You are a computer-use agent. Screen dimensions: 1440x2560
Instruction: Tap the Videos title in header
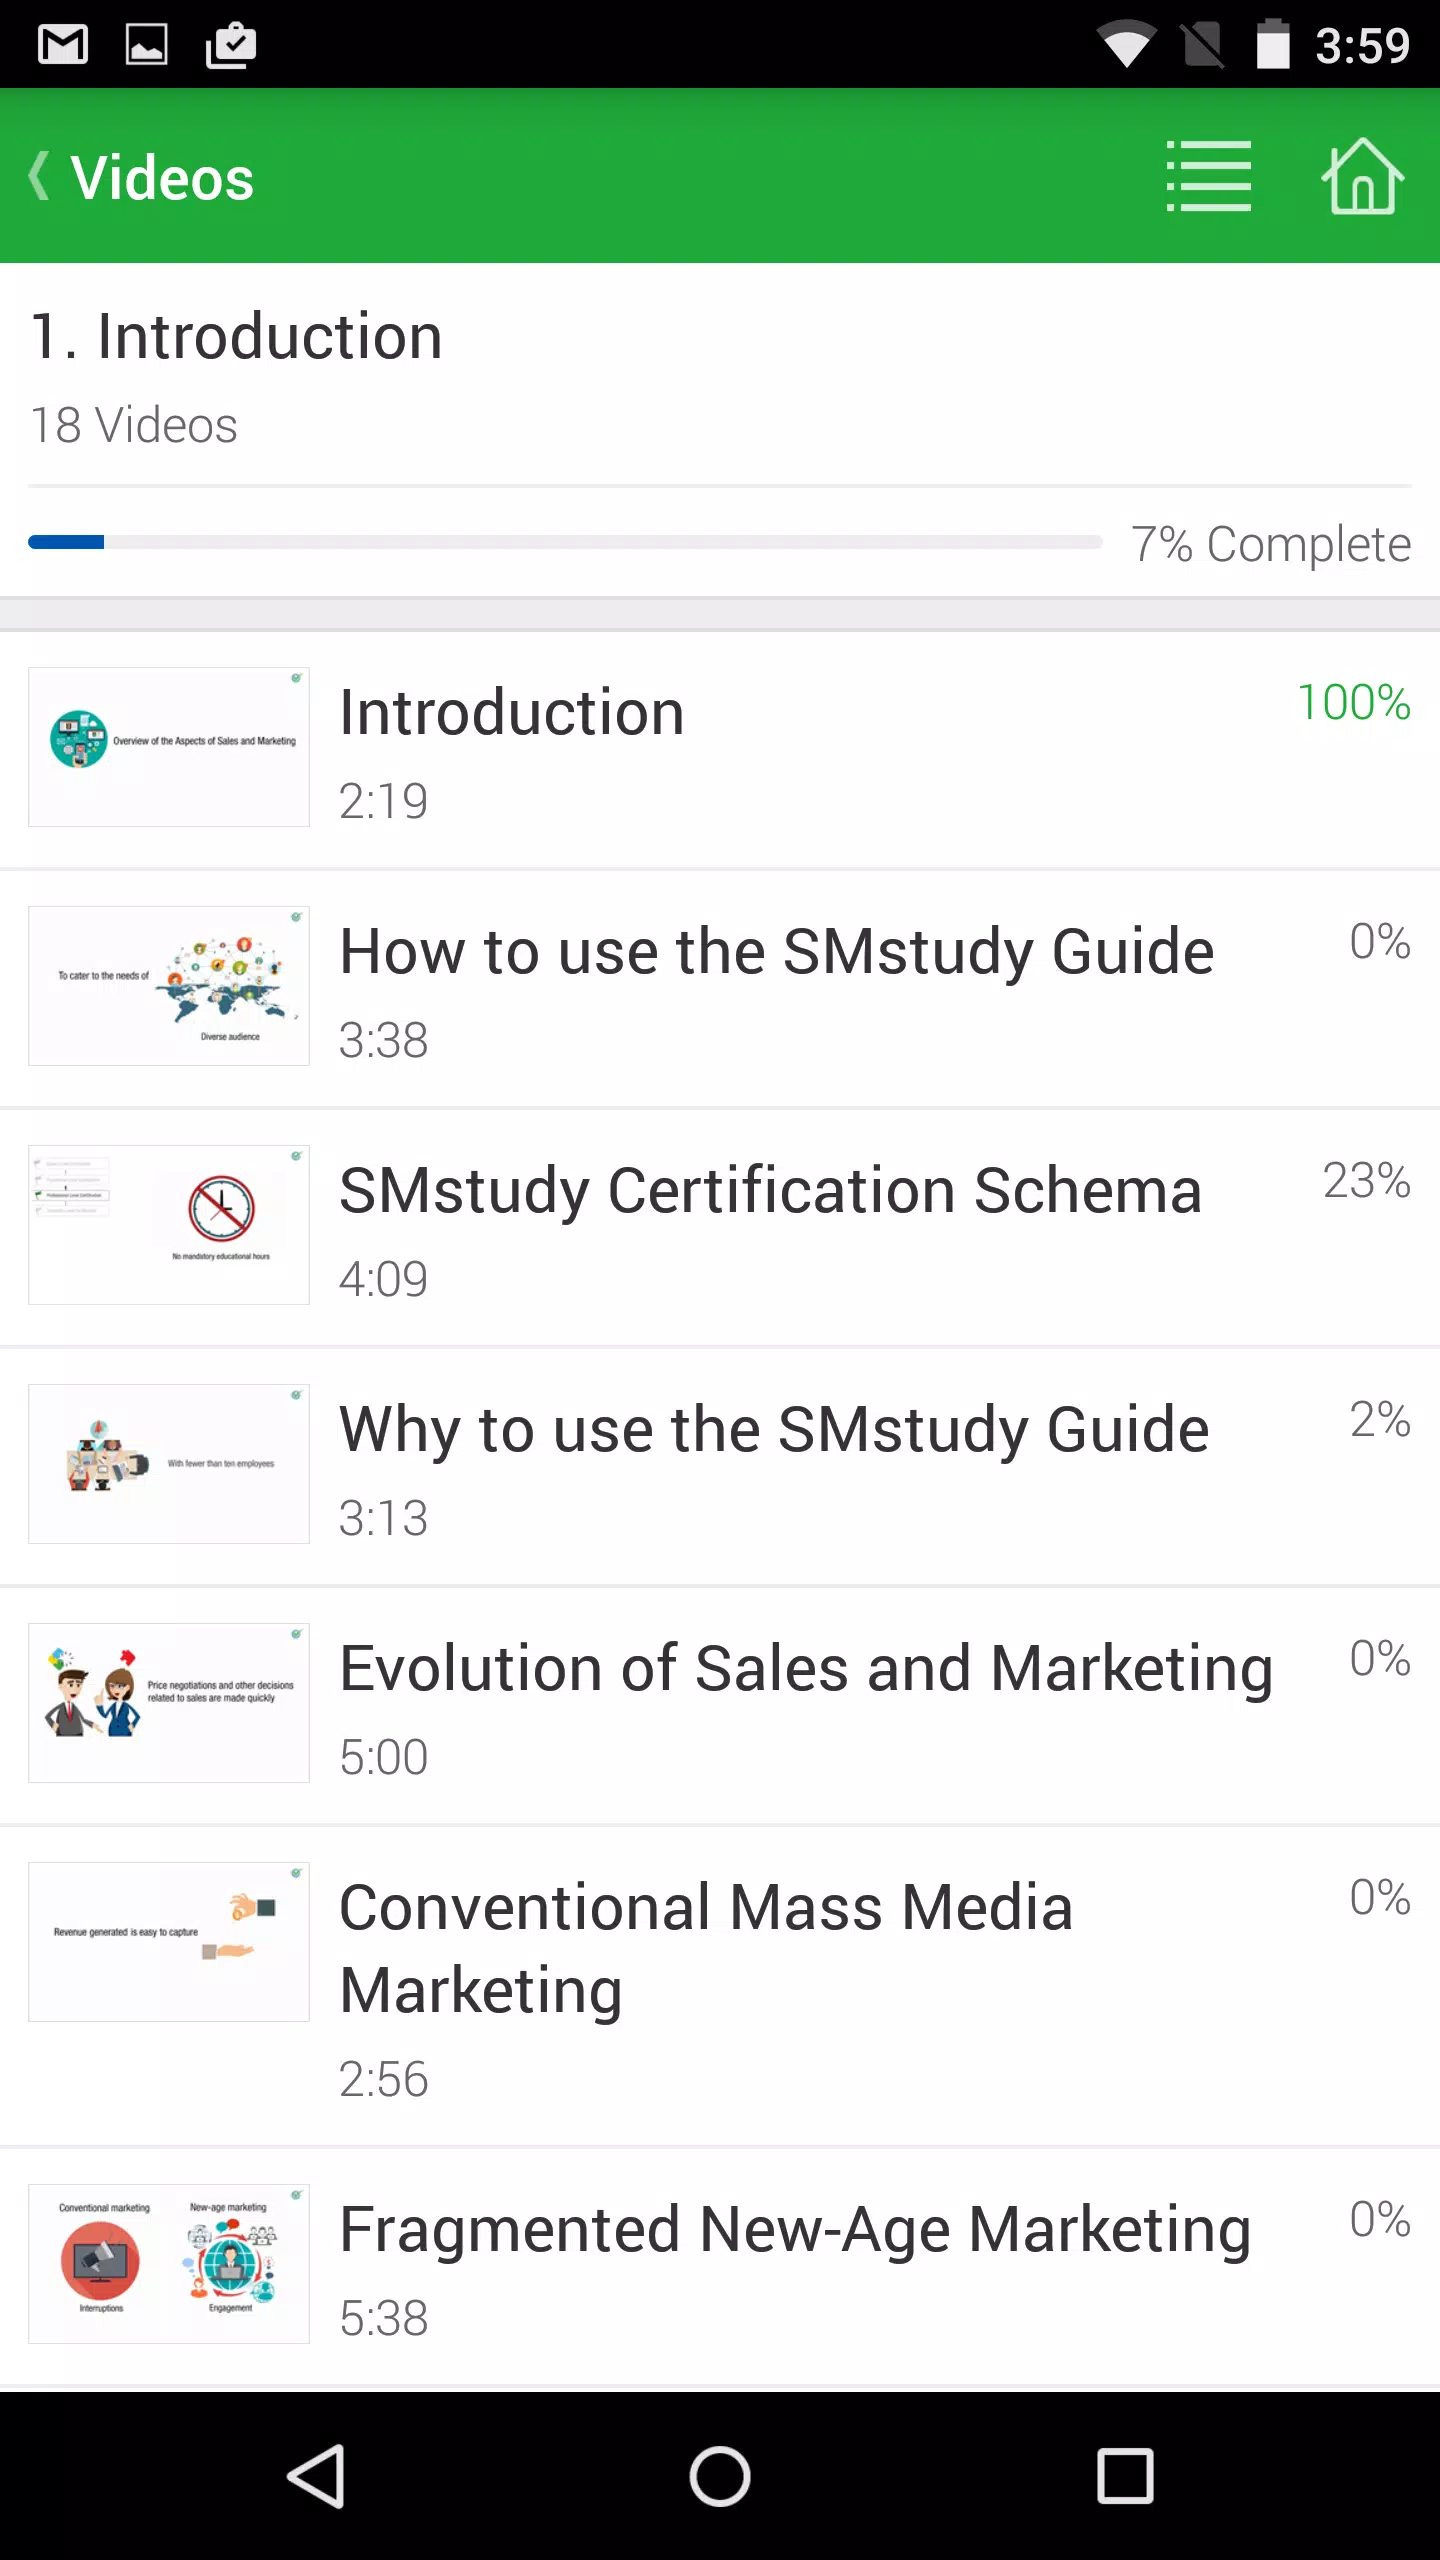tap(162, 178)
